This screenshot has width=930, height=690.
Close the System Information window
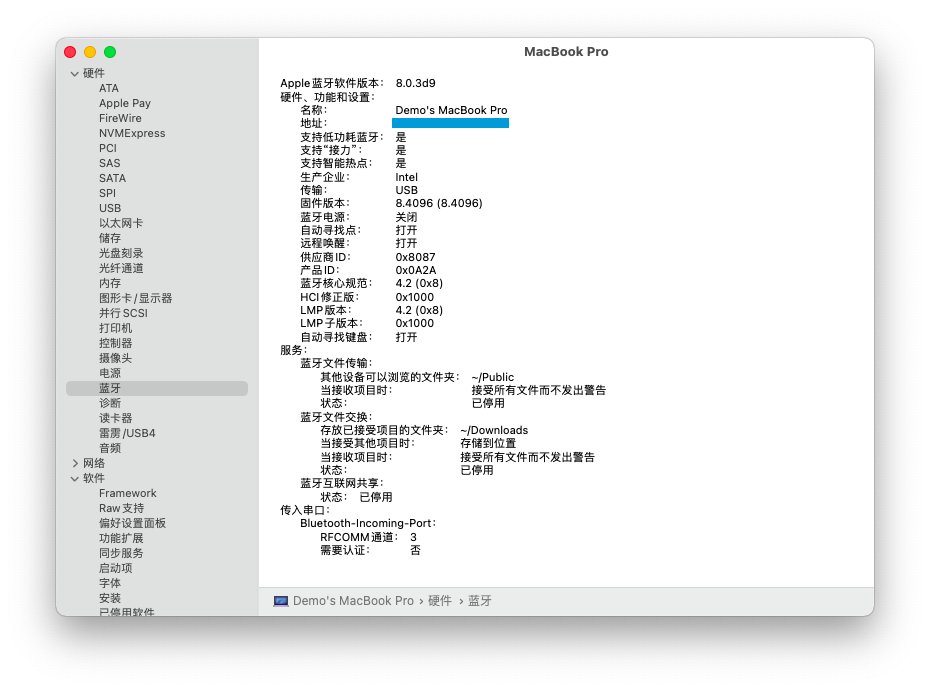tap(70, 52)
